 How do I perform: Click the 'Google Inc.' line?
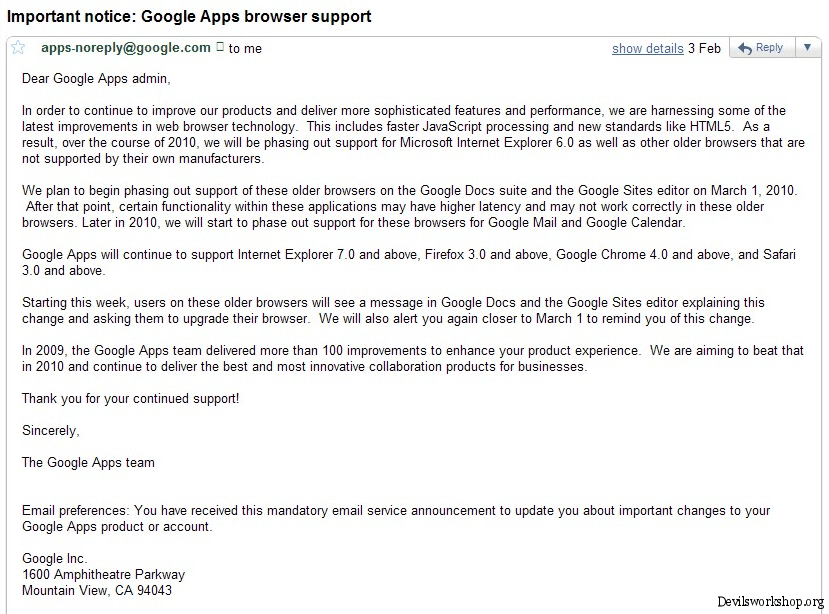pos(54,558)
